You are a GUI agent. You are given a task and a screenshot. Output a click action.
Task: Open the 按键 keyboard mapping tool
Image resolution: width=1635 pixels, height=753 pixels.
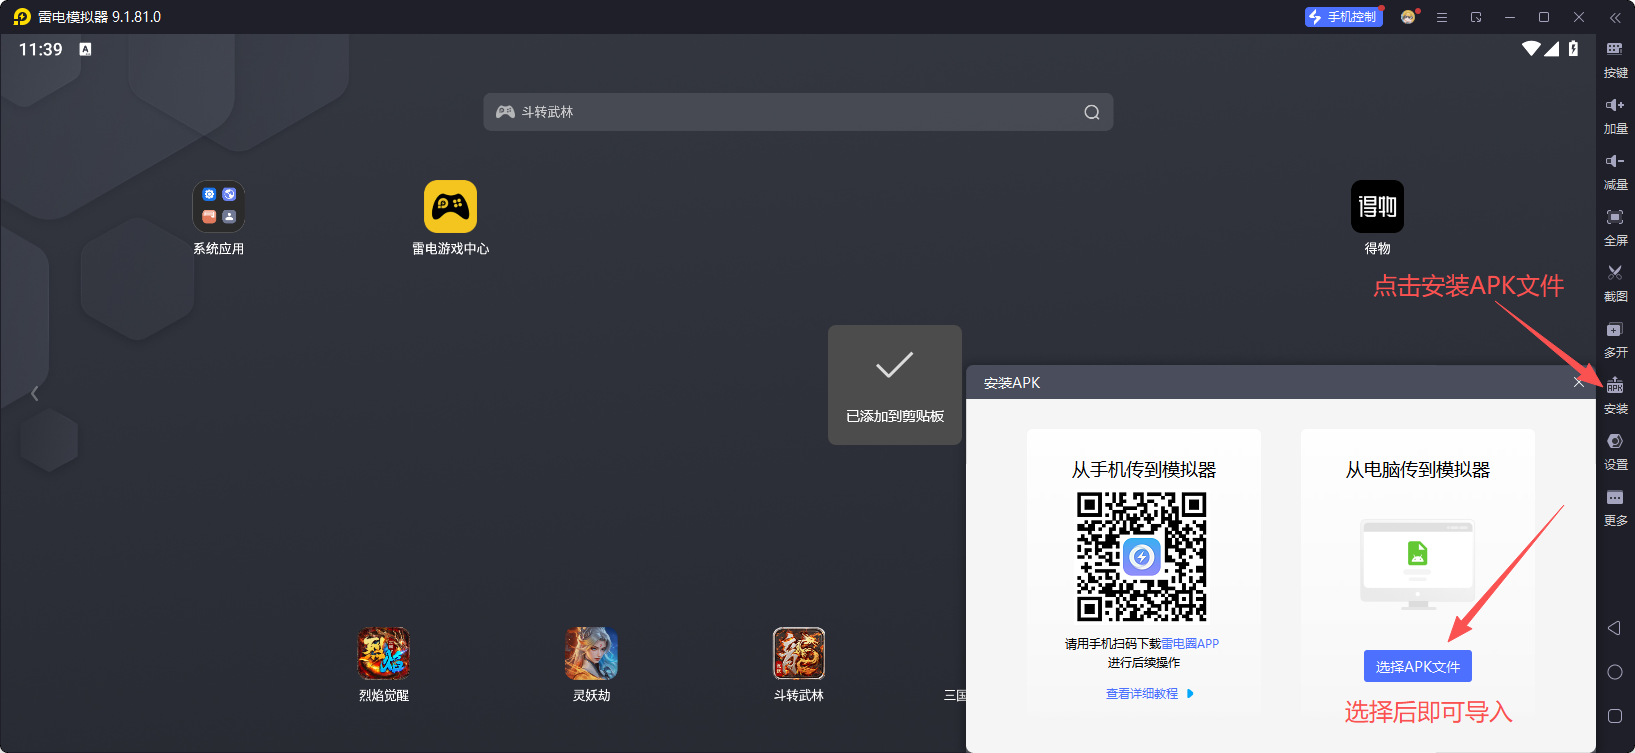point(1615,58)
